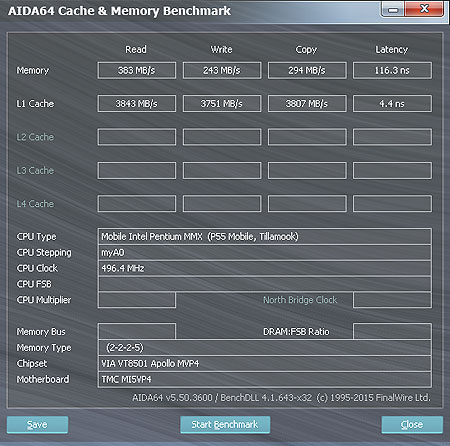Minimize the AIDA64 benchmark window

pyautogui.click(x=393, y=9)
